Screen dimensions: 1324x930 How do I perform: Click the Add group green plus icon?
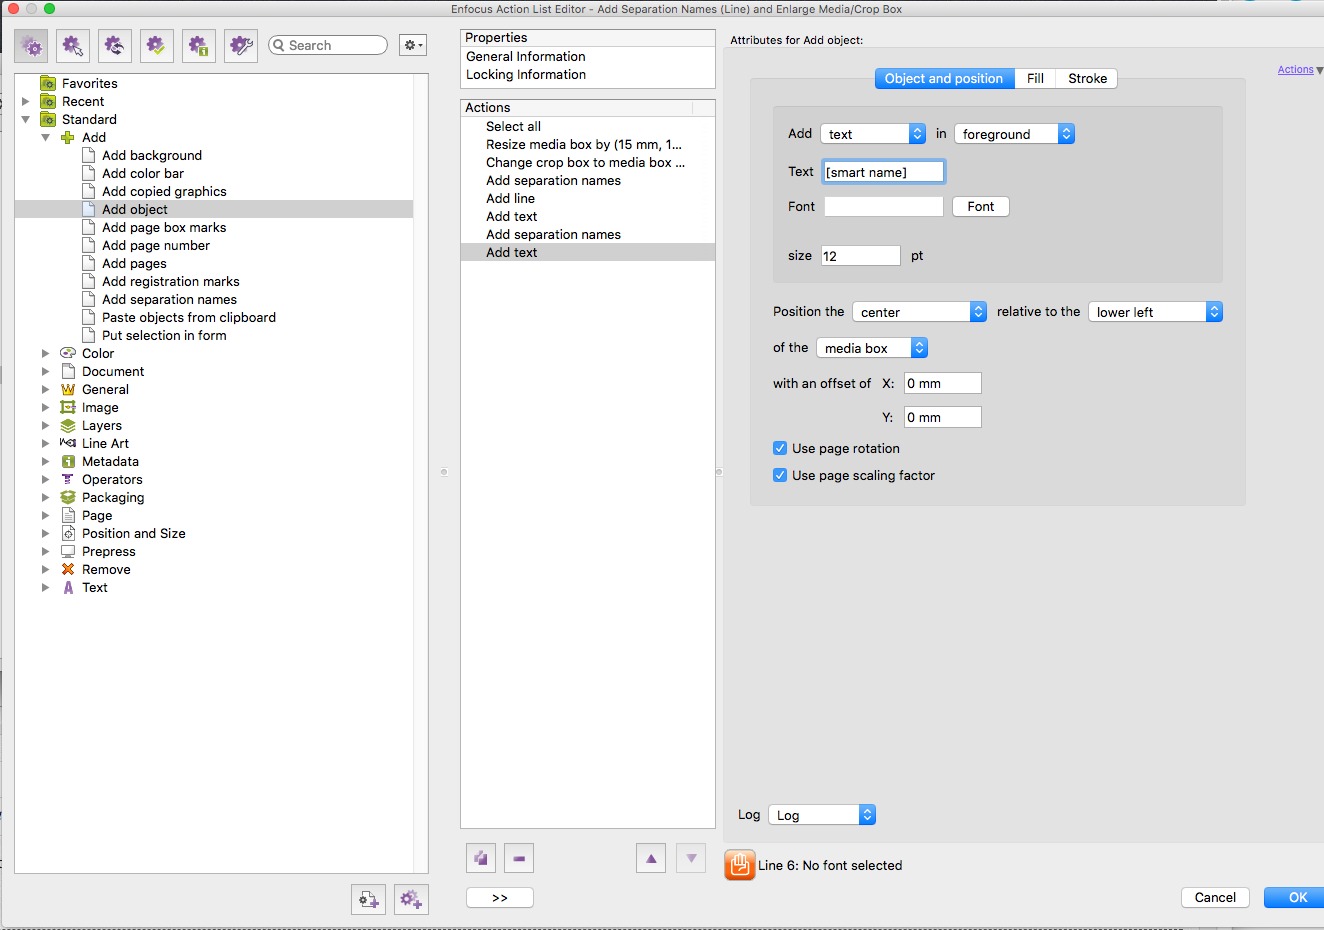[x=68, y=137]
